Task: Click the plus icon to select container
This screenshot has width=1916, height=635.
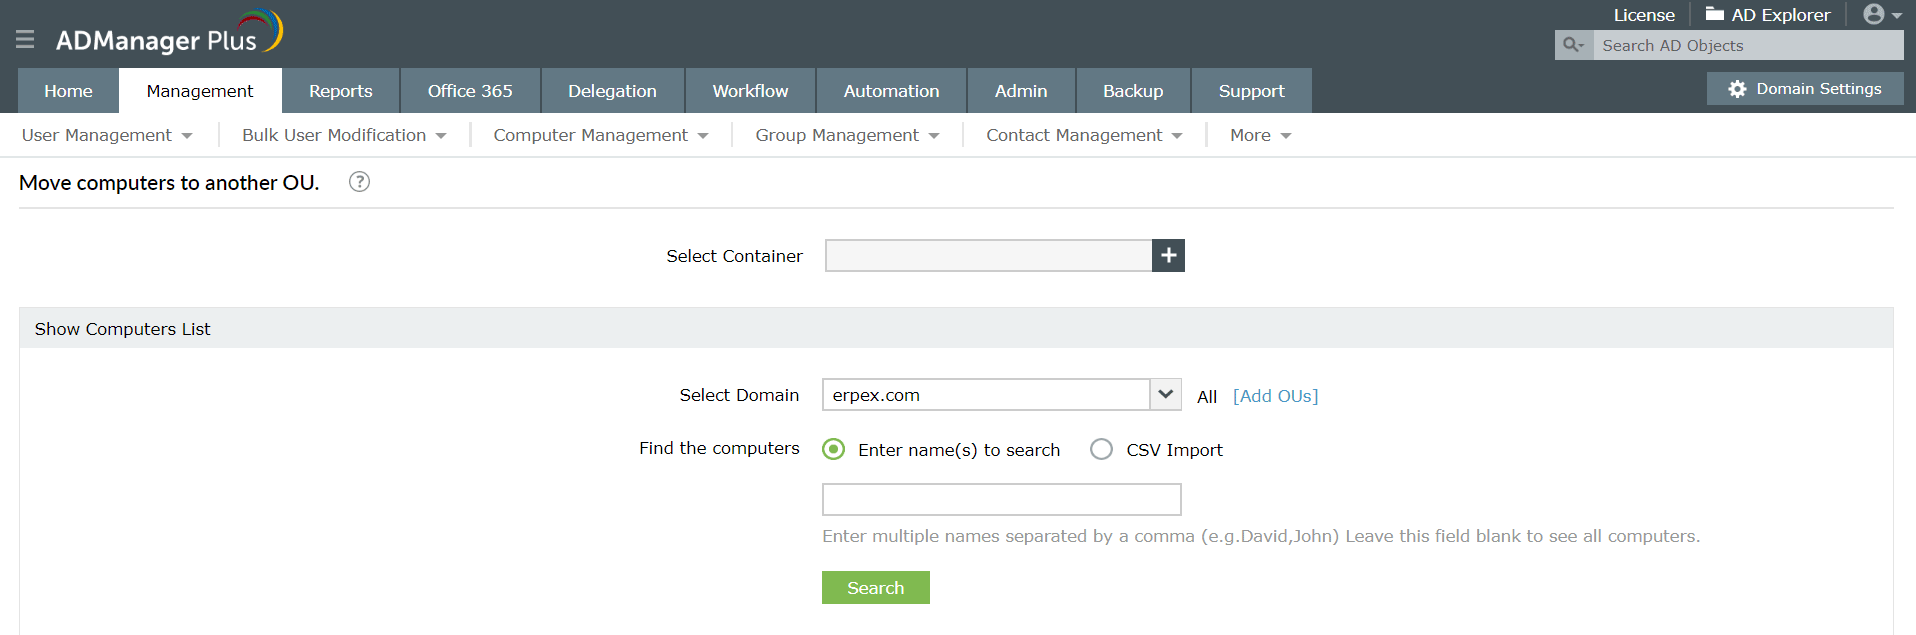Action: point(1168,256)
